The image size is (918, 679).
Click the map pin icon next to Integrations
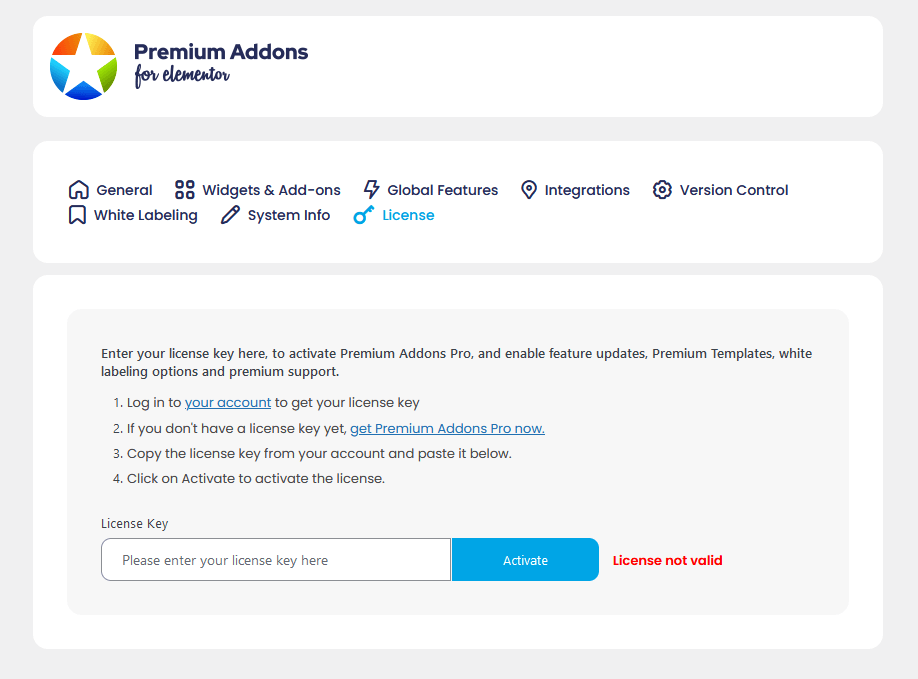(x=528, y=189)
